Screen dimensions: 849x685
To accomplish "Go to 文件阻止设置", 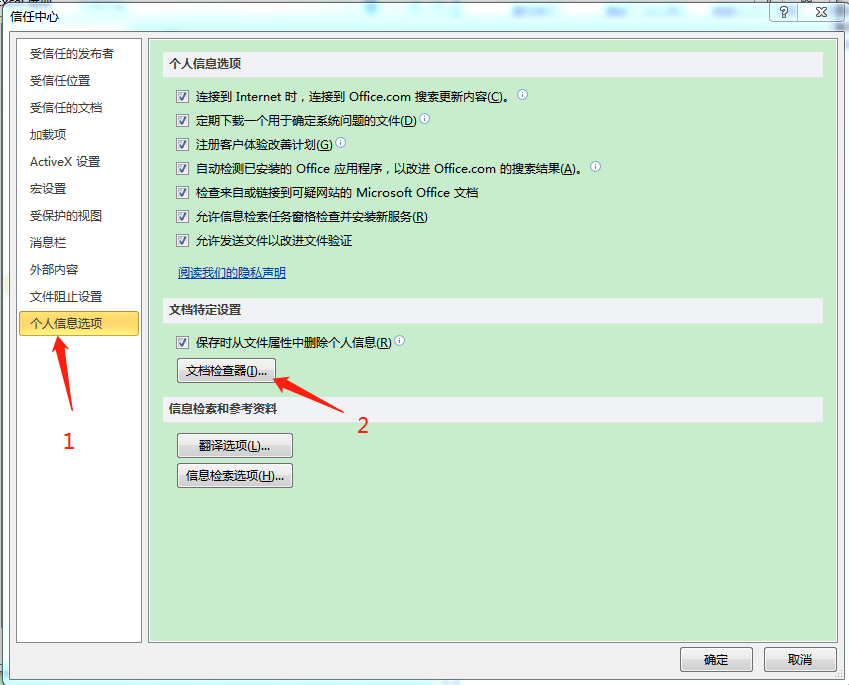I will tap(66, 297).
